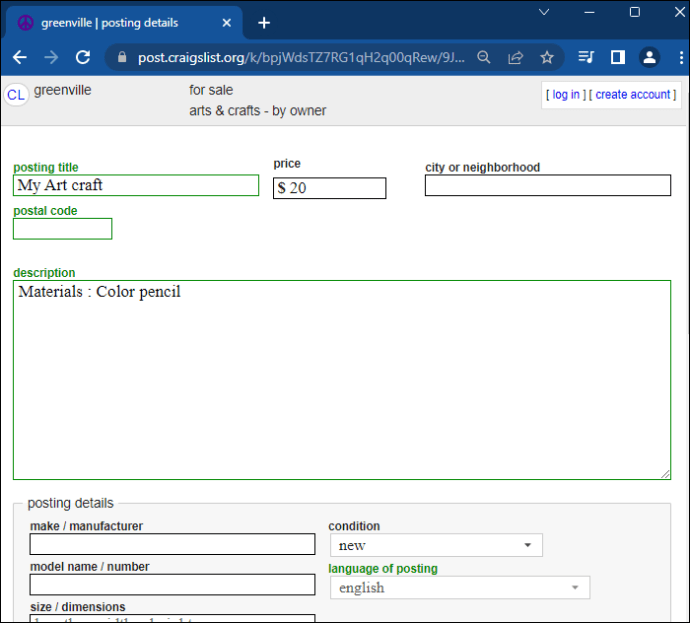This screenshot has height=623, width=690.
Task: Click the for sale breadcrumb
Action: (211, 90)
